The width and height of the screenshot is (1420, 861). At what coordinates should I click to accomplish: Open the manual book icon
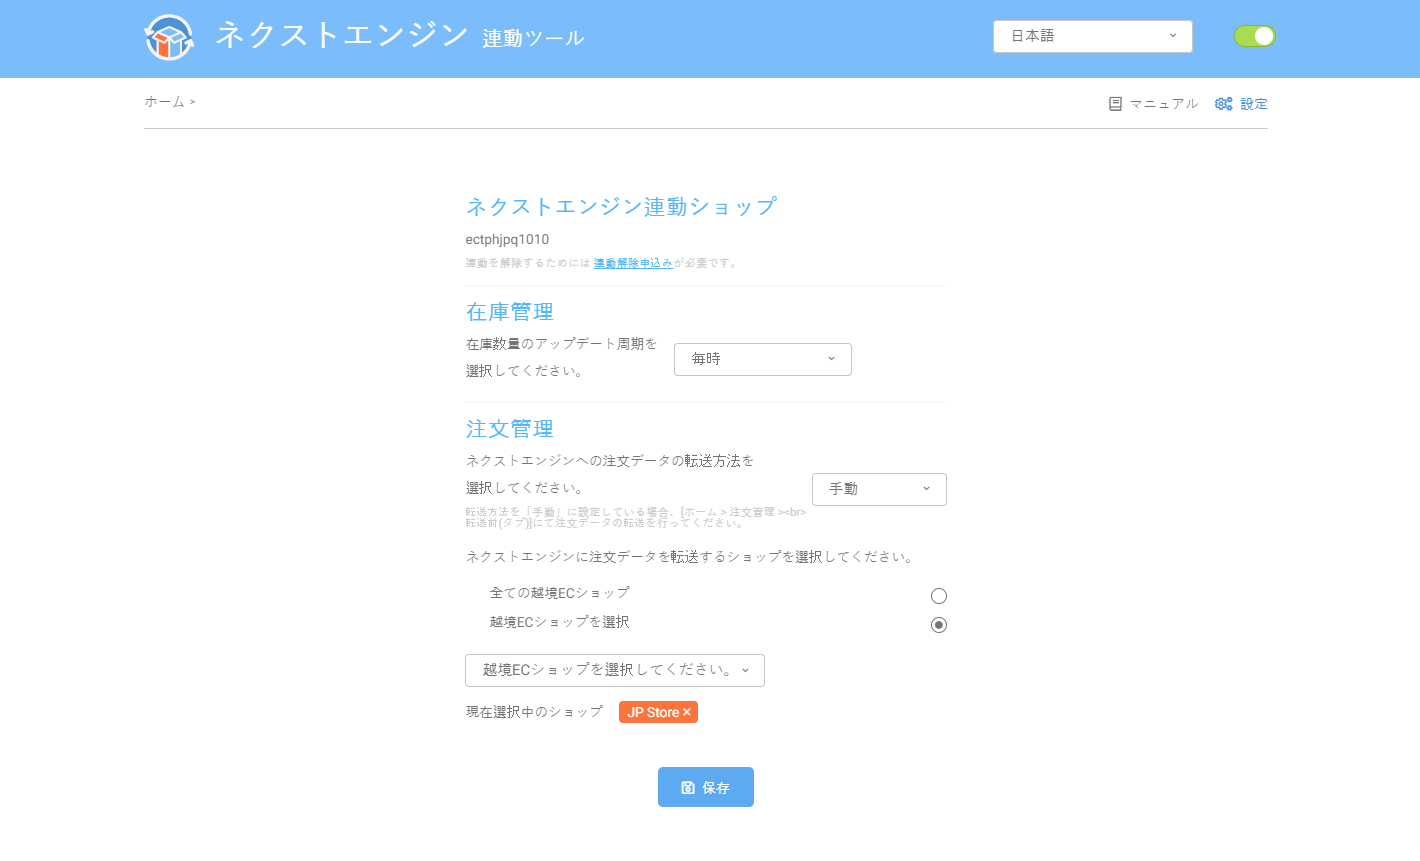(x=1115, y=104)
